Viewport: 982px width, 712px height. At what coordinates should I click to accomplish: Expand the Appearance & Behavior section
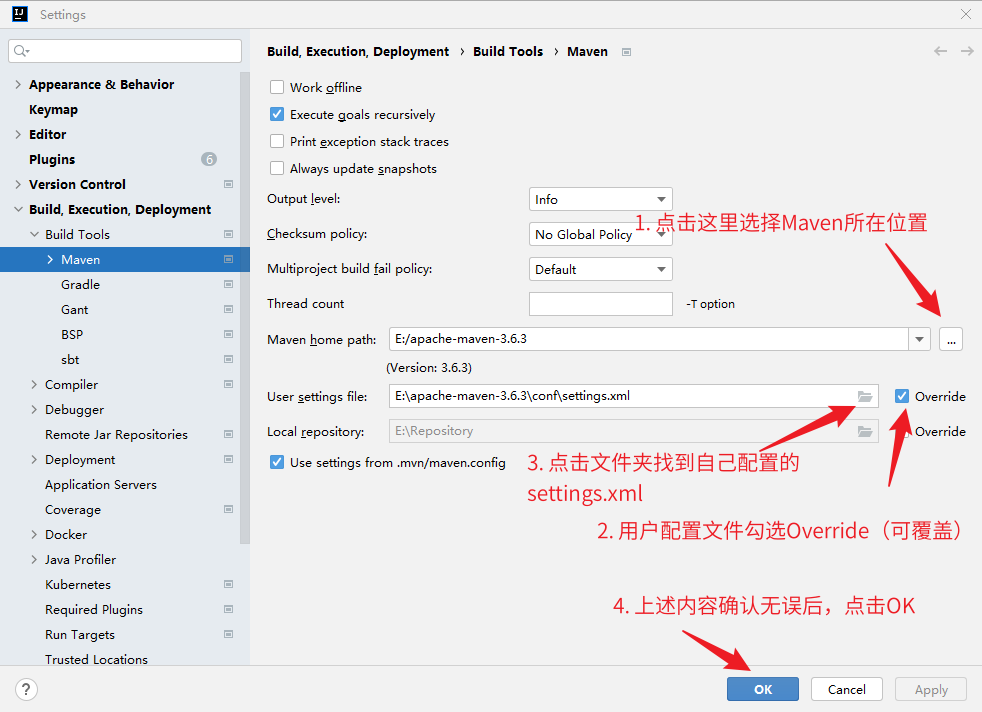point(18,85)
